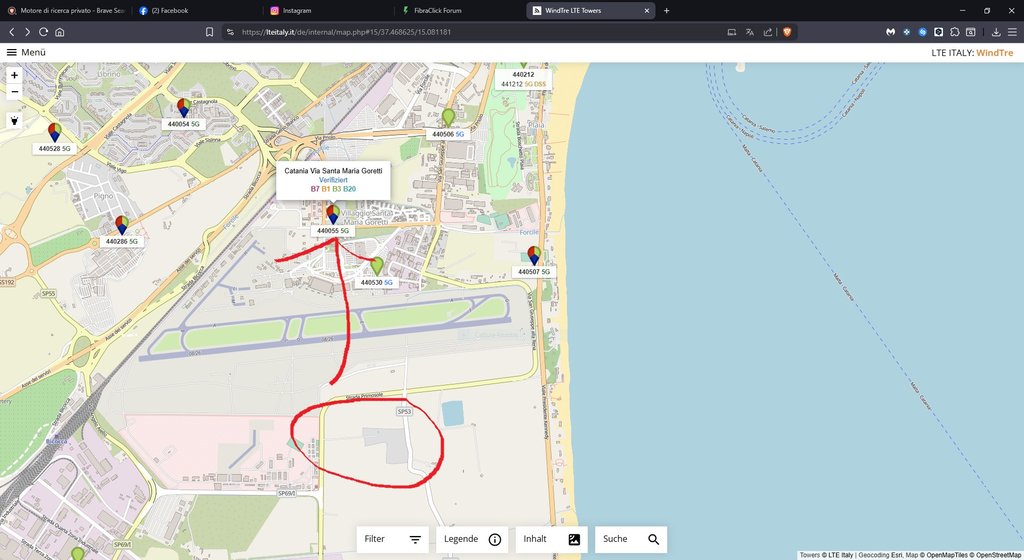The height and width of the screenshot is (560, 1024).
Task: Open the Filter panel
Action: pyautogui.click(x=392, y=539)
